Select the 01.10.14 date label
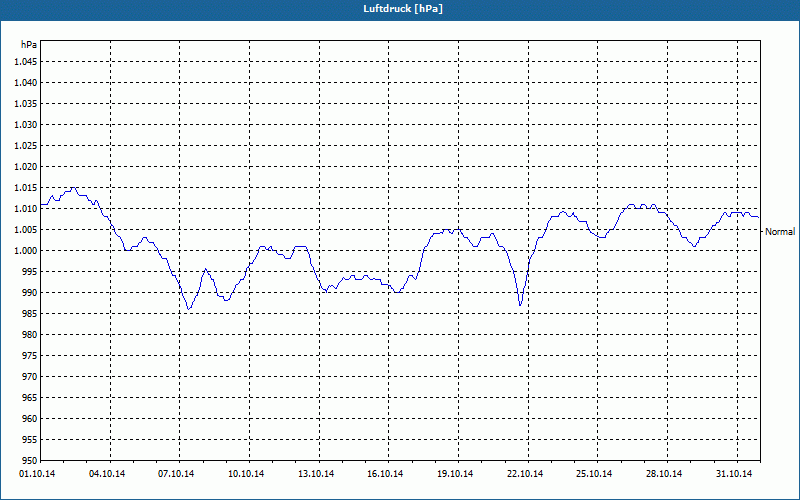800x500 pixels. click(37, 474)
